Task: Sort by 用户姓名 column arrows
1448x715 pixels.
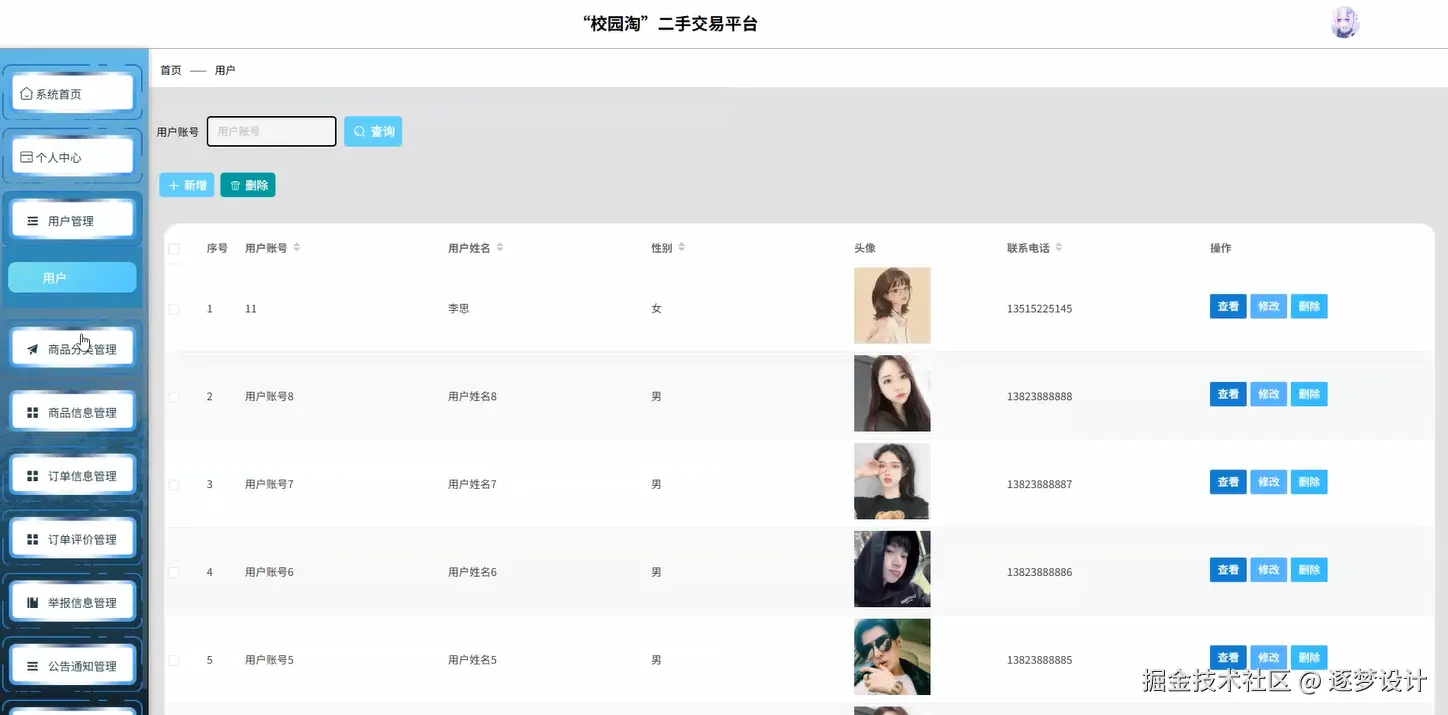Action: [500, 247]
